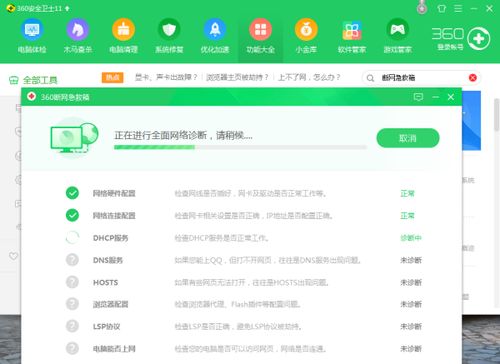The width and height of the screenshot is (500, 364).
Task: Select the LSP协议 row label
Action: (106, 326)
